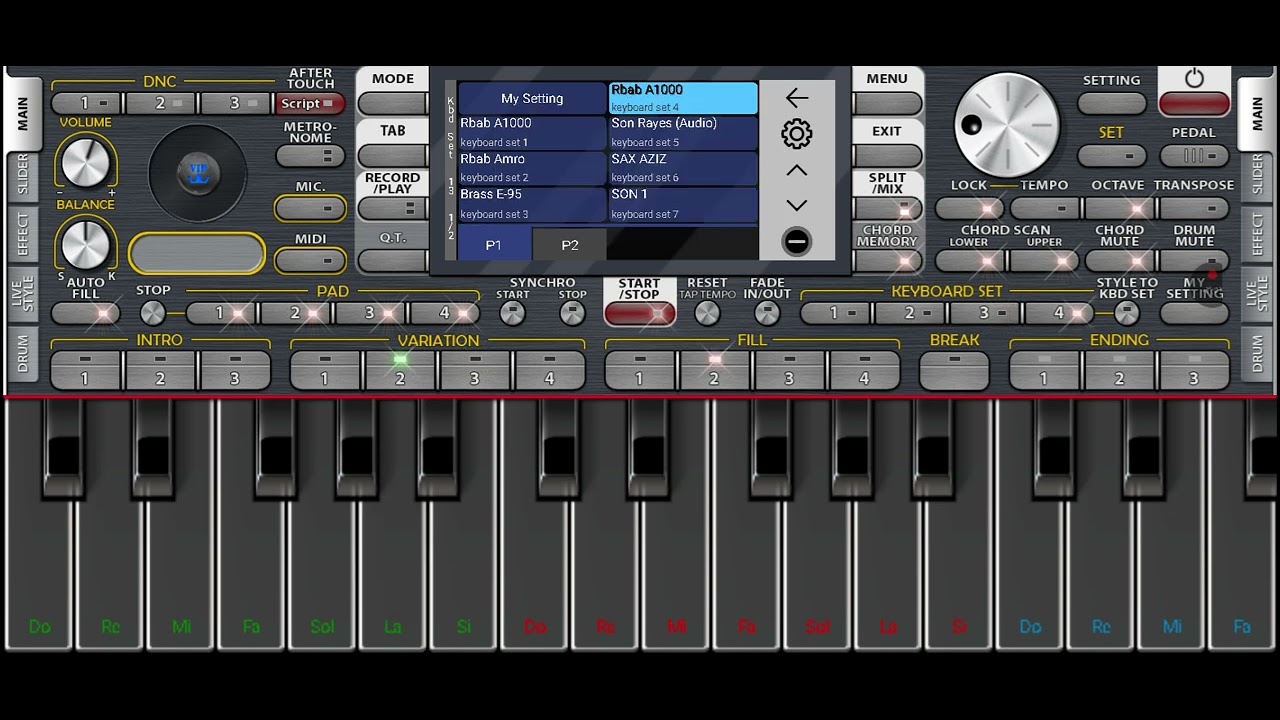Switch to the left Slider side tab
The width and height of the screenshot is (1280, 720).
[22, 175]
